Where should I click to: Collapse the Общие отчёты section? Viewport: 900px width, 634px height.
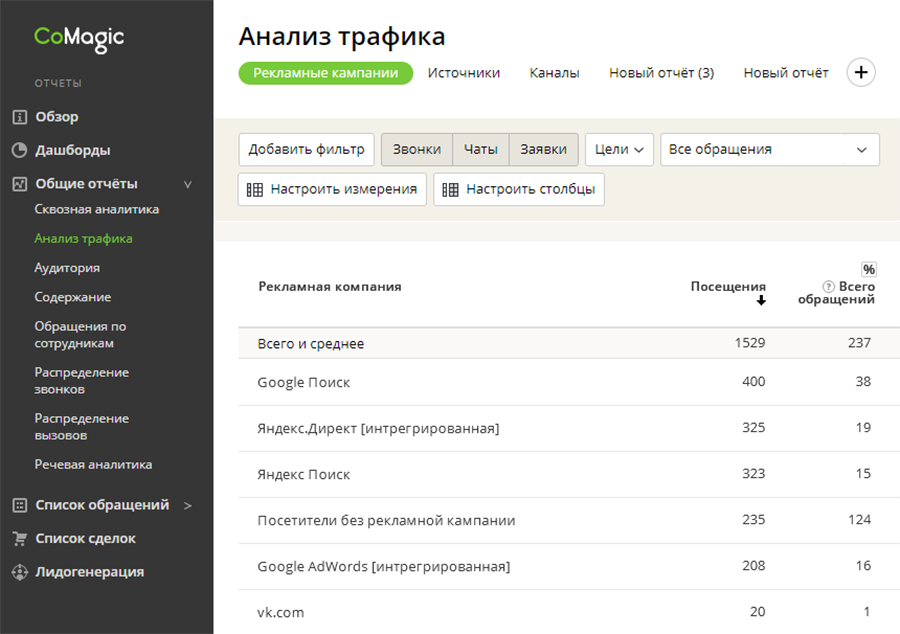click(187, 184)
